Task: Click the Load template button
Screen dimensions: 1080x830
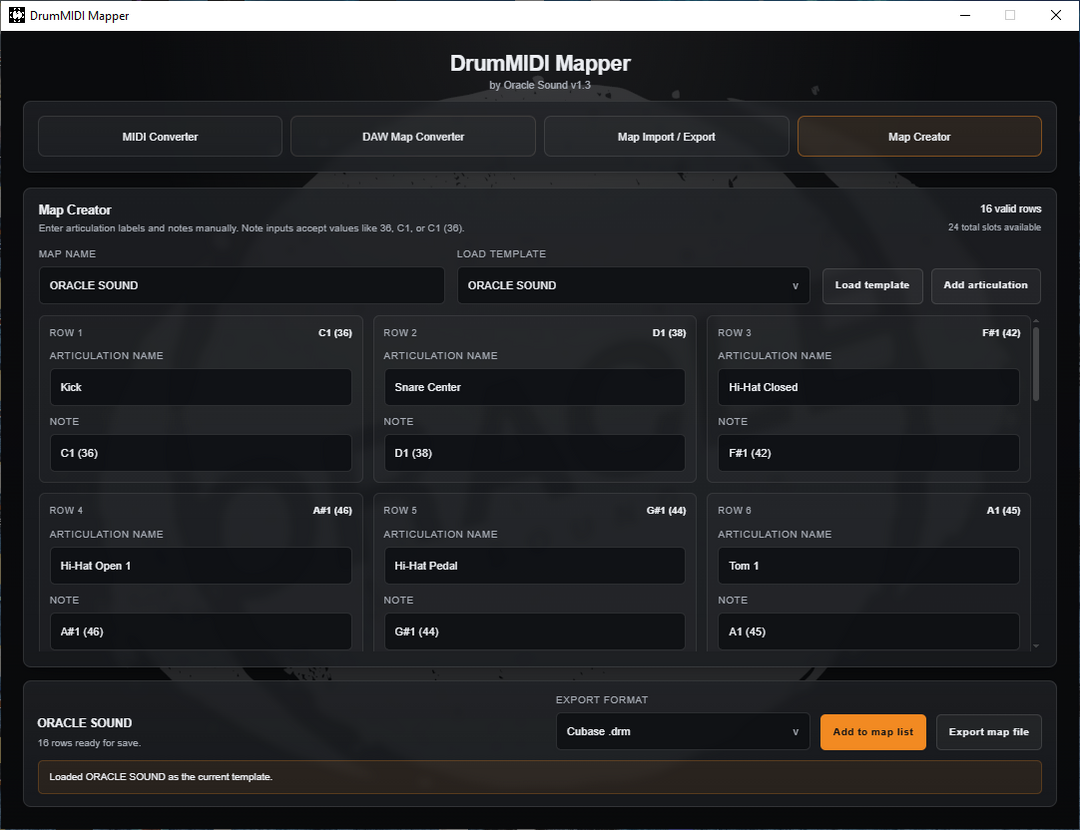Action: point(872,285)
